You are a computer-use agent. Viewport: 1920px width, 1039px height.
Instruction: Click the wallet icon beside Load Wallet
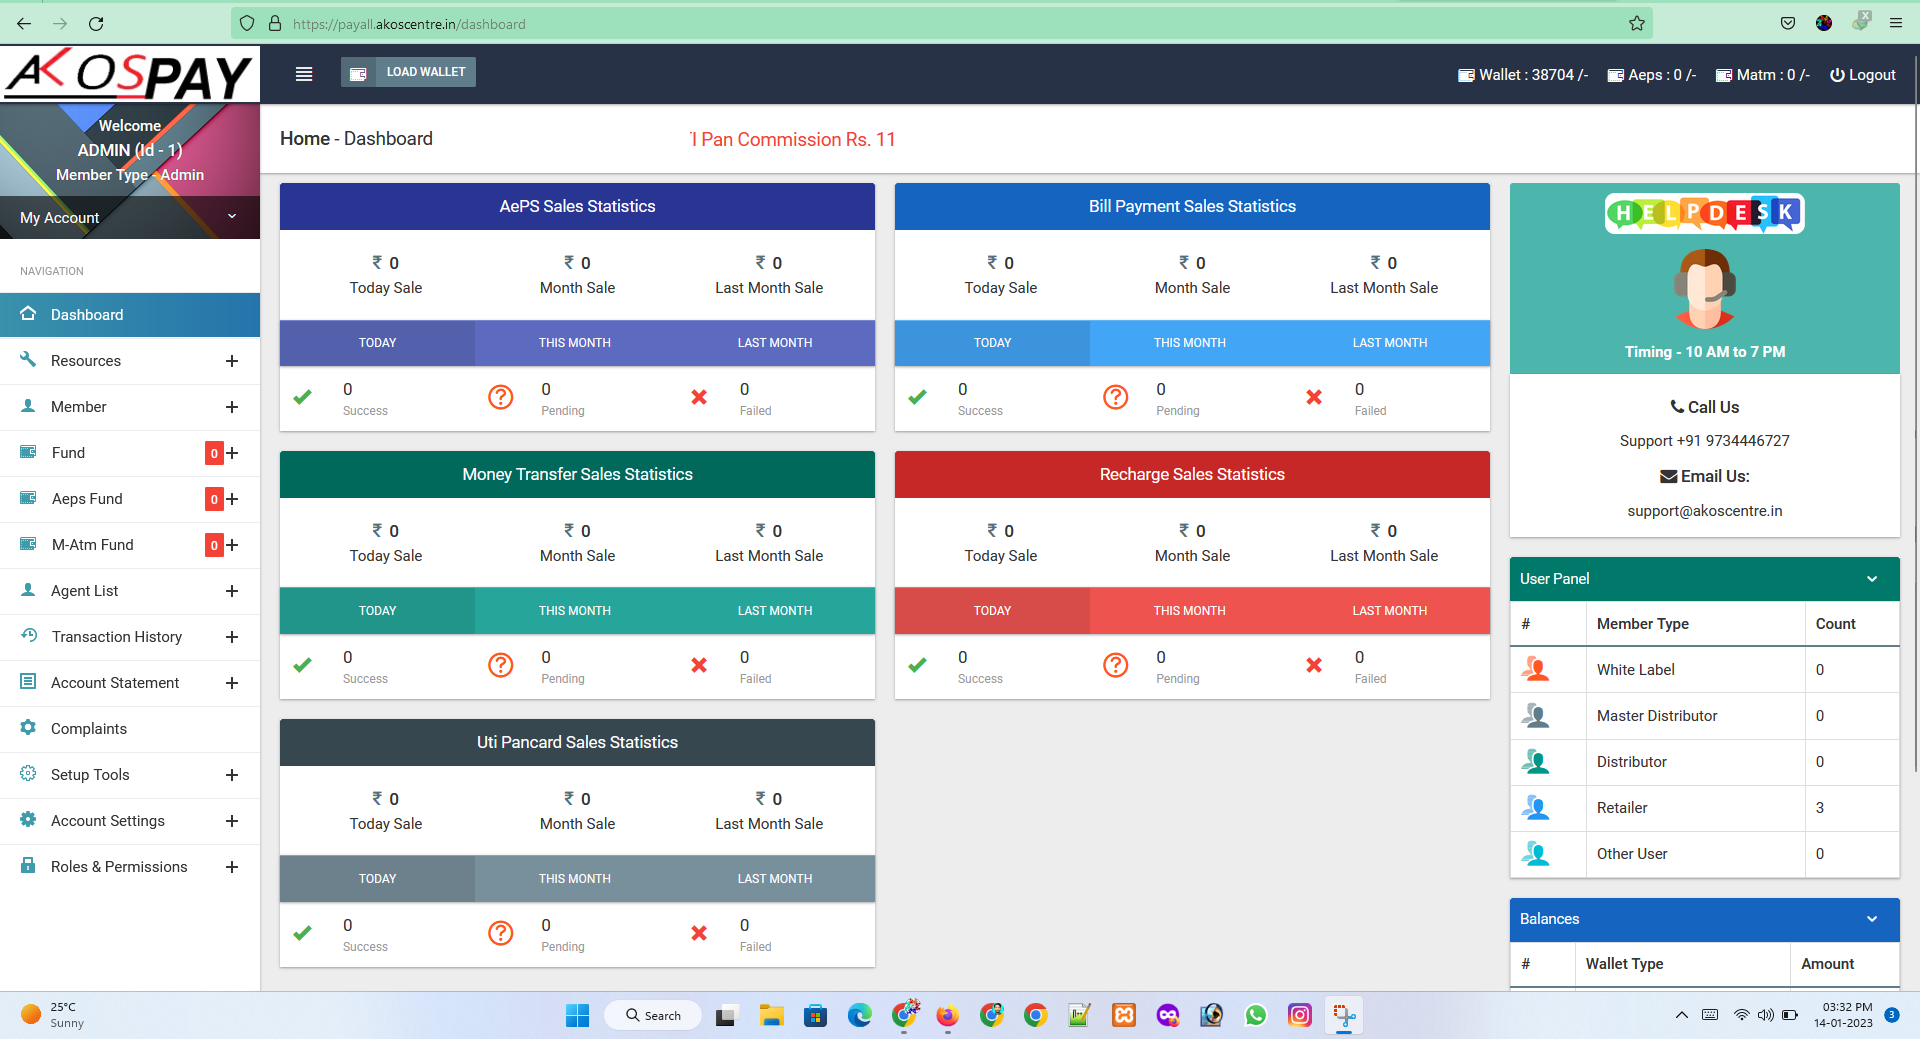point(358,73)
